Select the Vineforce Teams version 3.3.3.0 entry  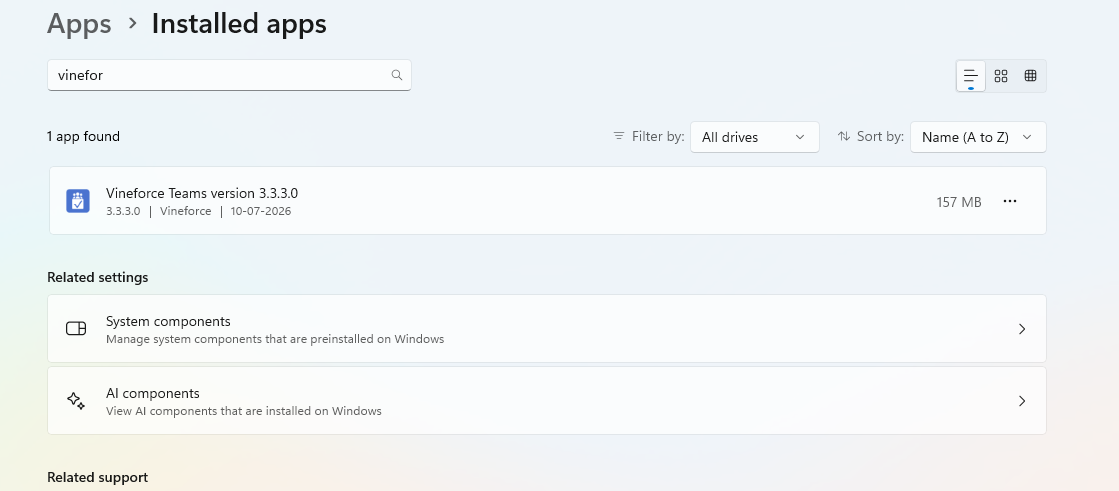[547, 201]
